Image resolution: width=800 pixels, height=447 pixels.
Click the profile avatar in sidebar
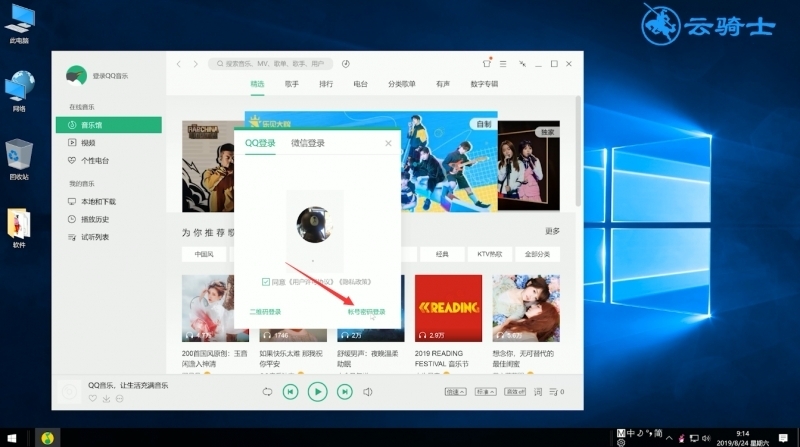pos(77,76)
